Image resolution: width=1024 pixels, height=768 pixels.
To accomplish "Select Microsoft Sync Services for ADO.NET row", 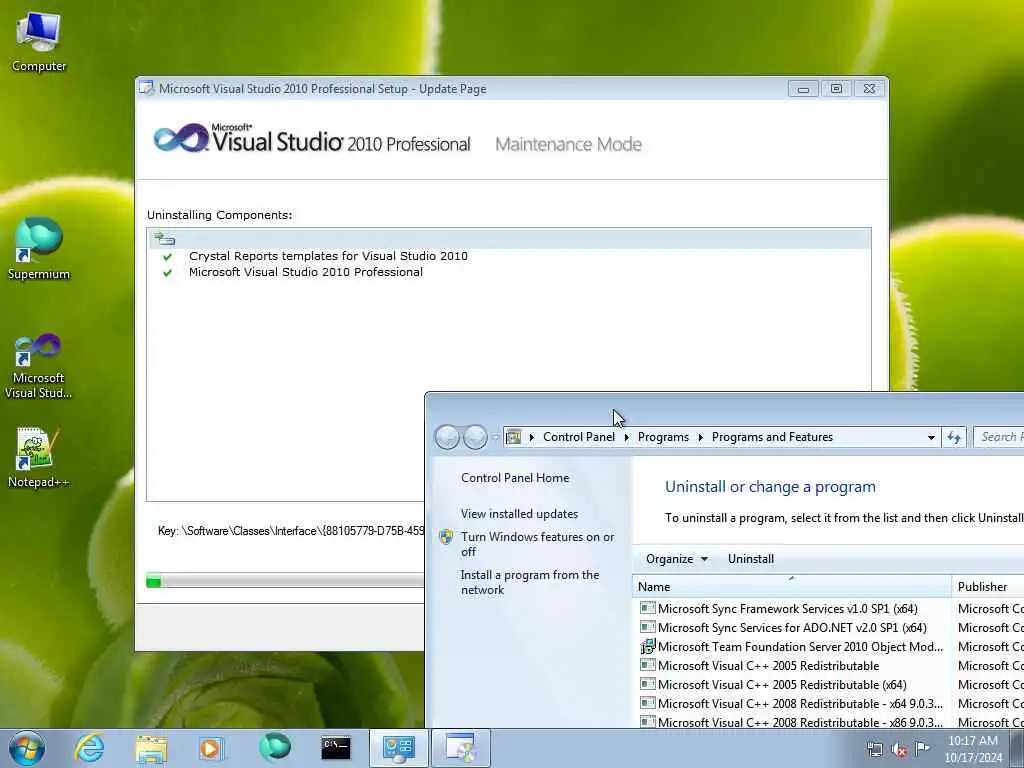I will point(792,628).
